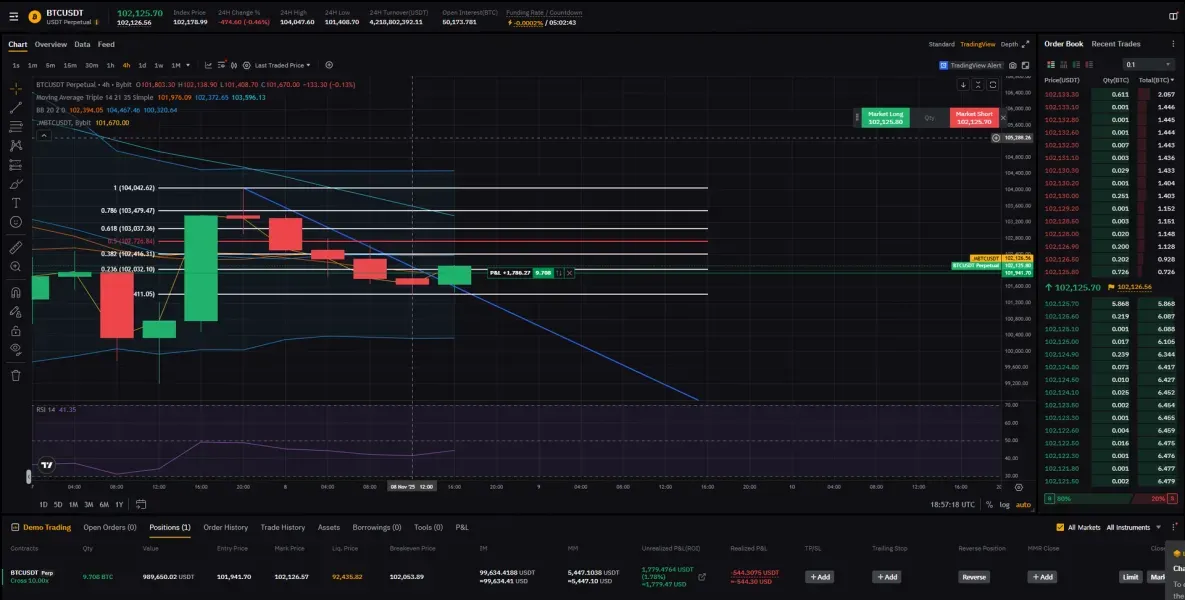Viewport: 1185px width, 600px height.
Task: Toggle lock all drawings padlock
Action: 16,330
